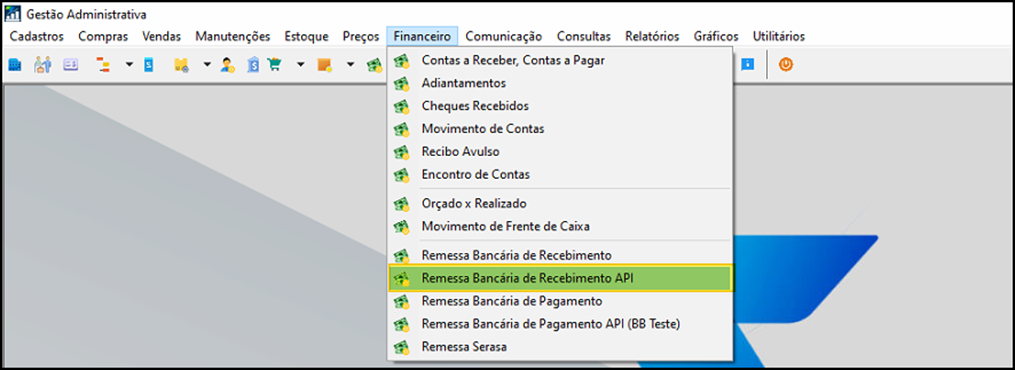Choose Remessa Bancária de Recebimento API
The image size is (1015, 370).
pyautogui.click(x=560, y=278)
